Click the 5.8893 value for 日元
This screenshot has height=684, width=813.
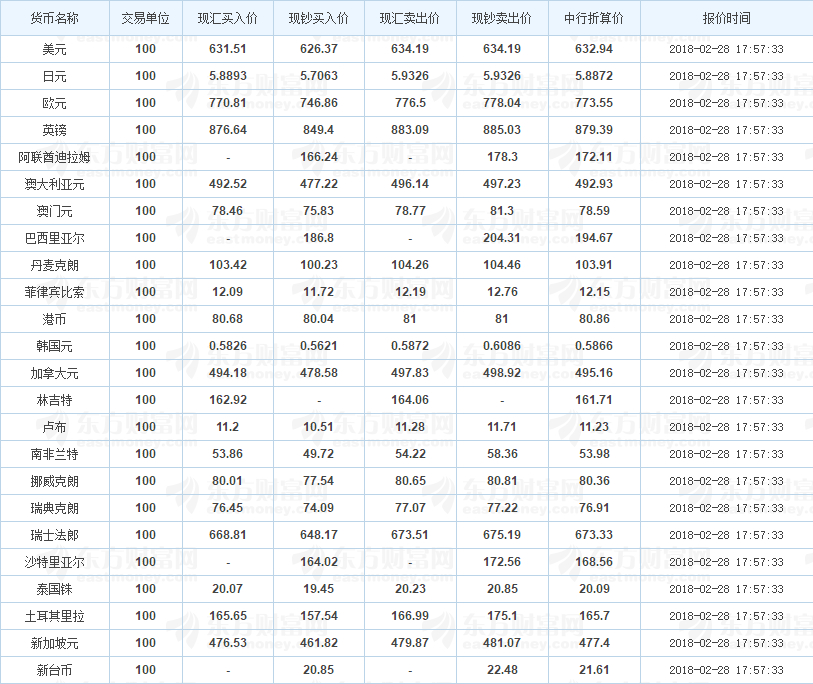228,76
